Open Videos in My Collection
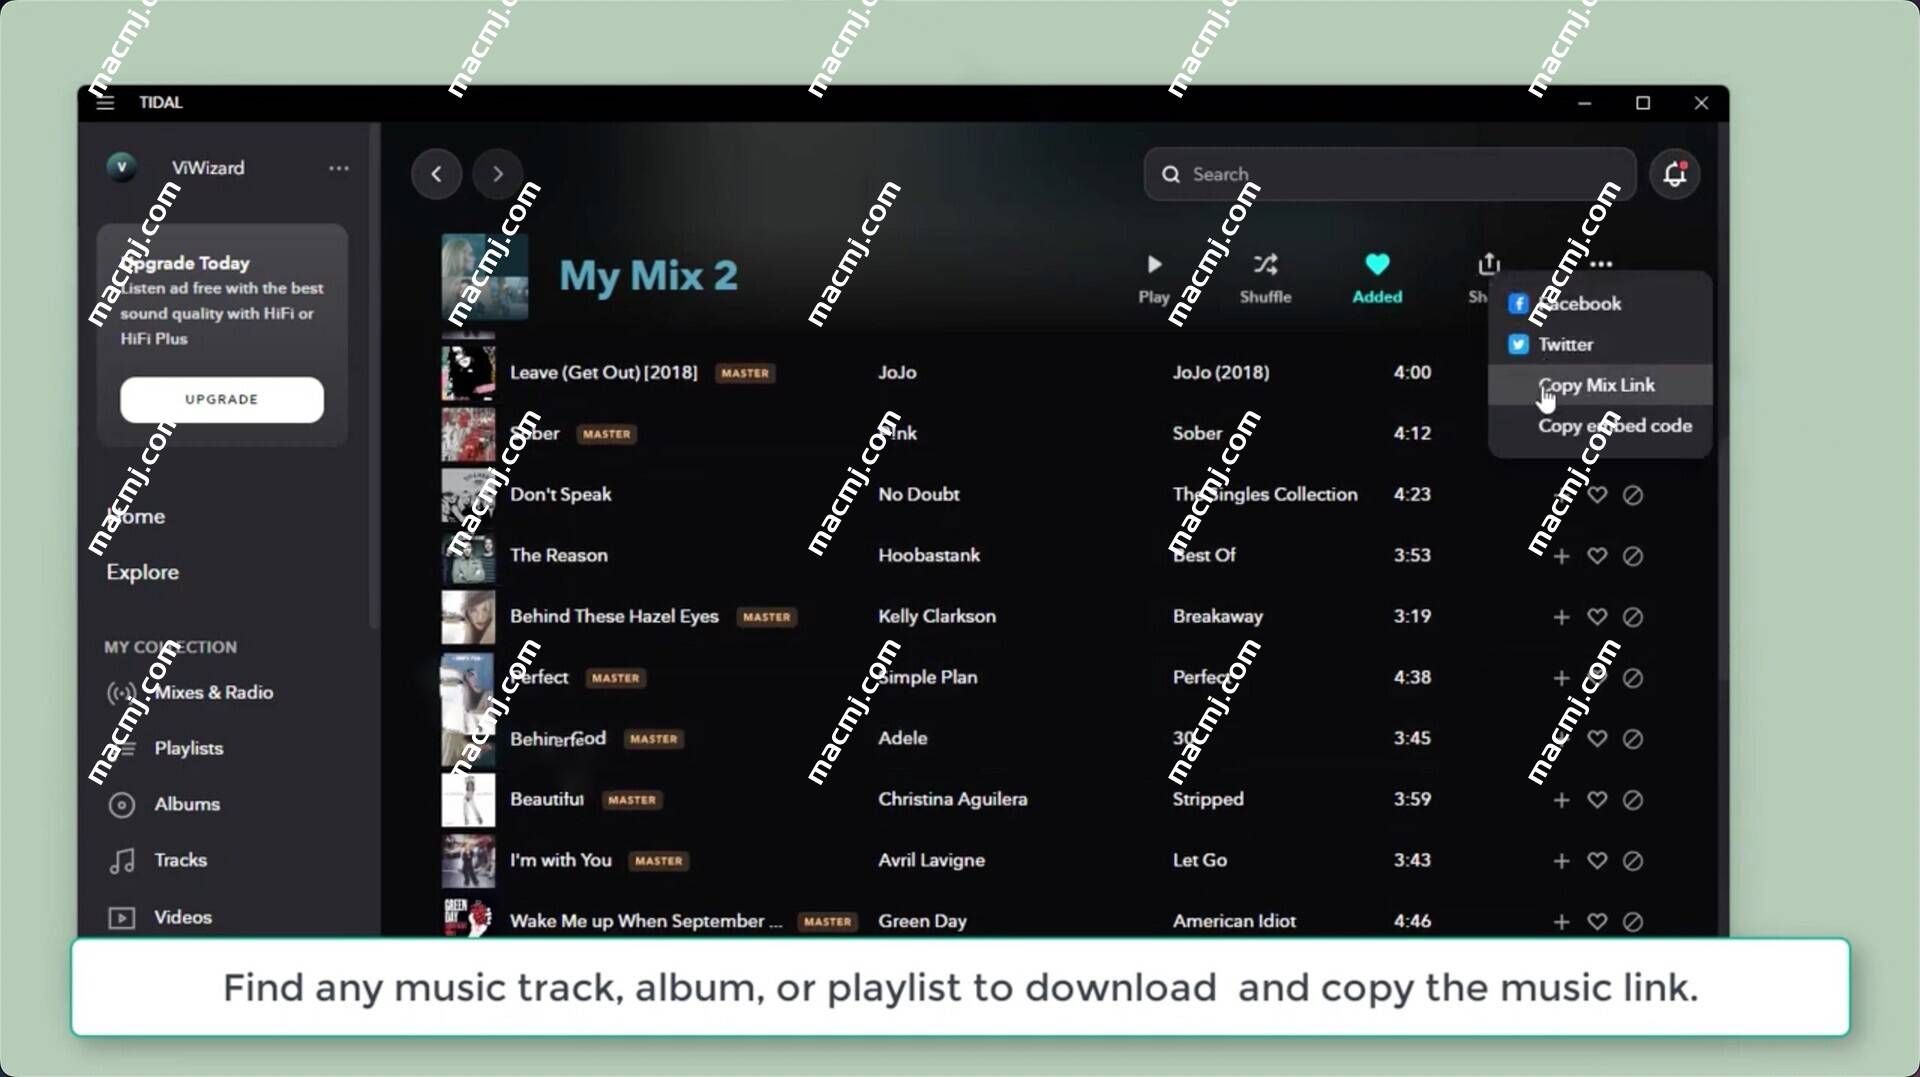 [160, 917]
